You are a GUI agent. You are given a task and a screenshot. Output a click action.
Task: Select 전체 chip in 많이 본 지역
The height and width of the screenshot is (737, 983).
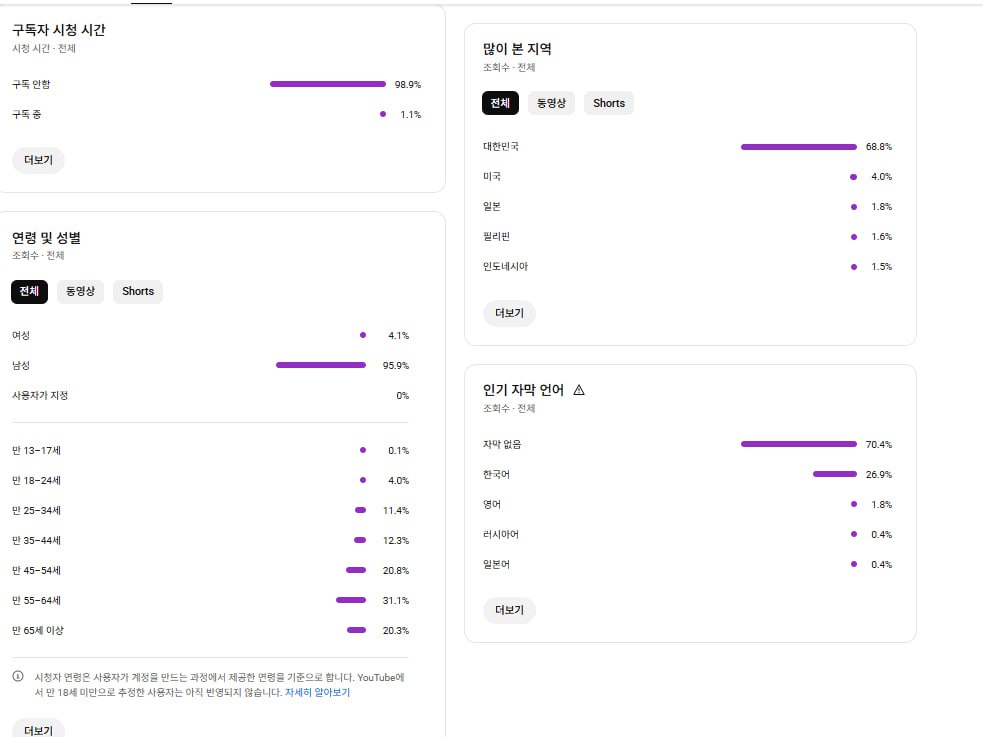coord(500,103)
